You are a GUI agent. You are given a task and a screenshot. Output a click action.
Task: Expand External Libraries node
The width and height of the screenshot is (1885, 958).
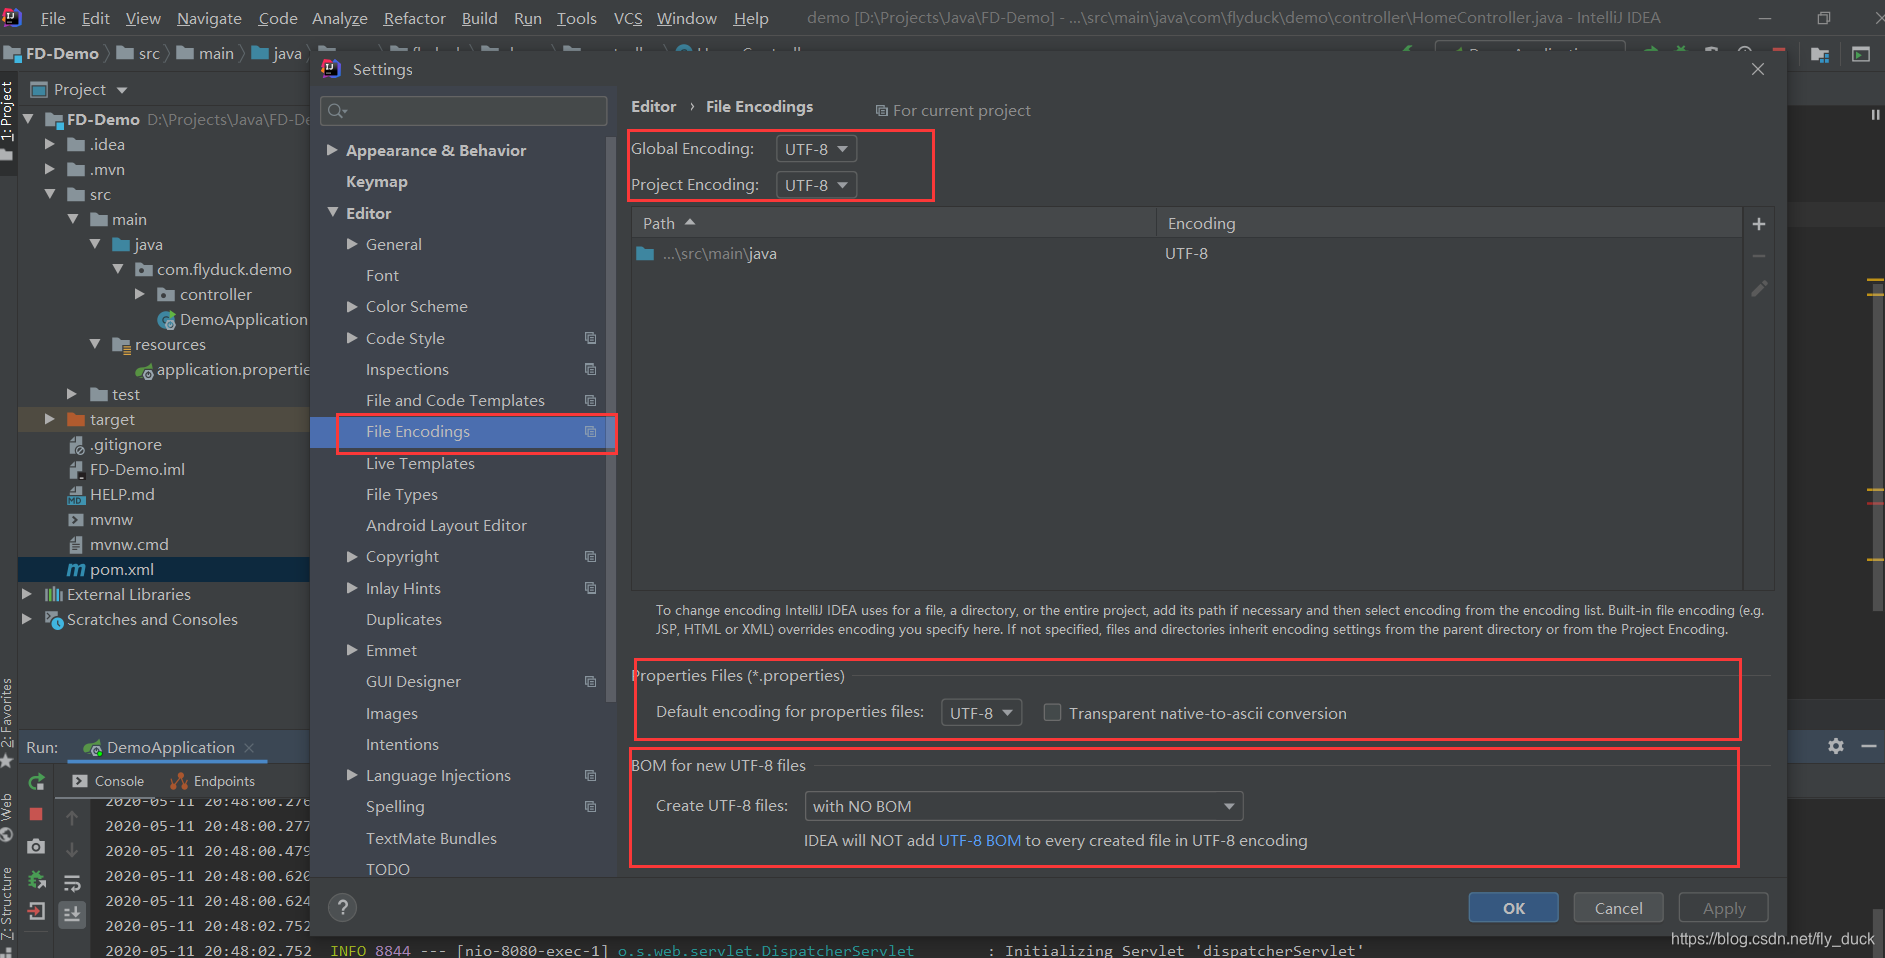(x=27, y=594)
